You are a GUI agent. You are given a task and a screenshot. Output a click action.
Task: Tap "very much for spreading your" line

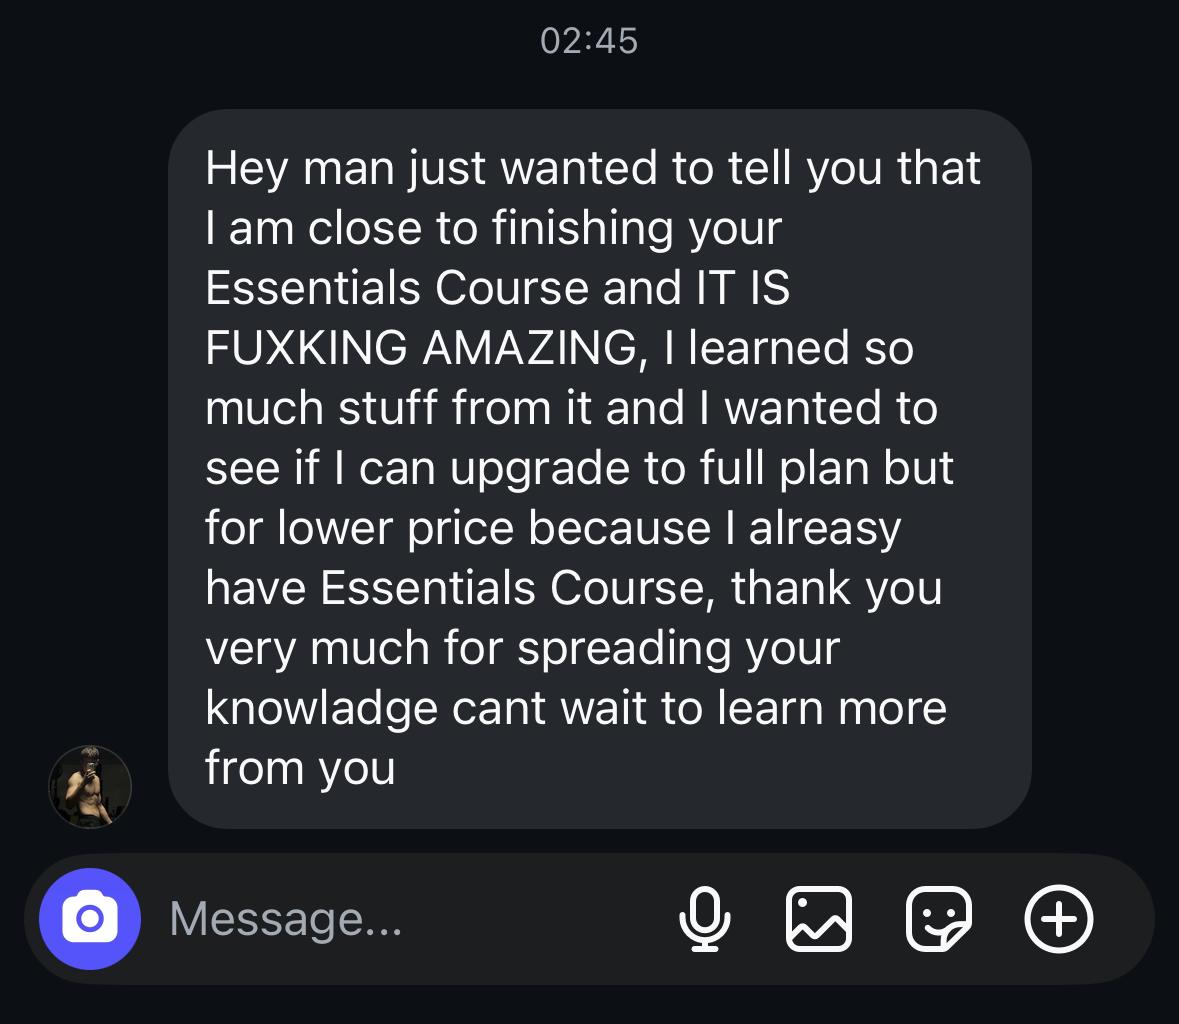522,648
